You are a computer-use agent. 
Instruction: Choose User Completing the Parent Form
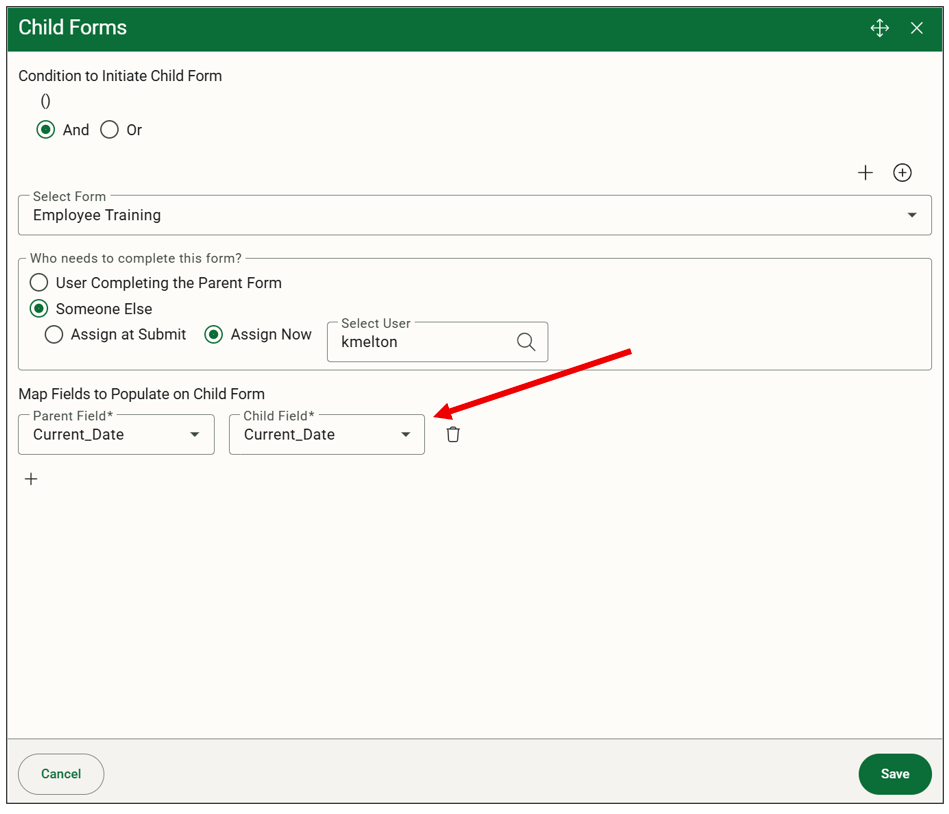pos(39,283)
